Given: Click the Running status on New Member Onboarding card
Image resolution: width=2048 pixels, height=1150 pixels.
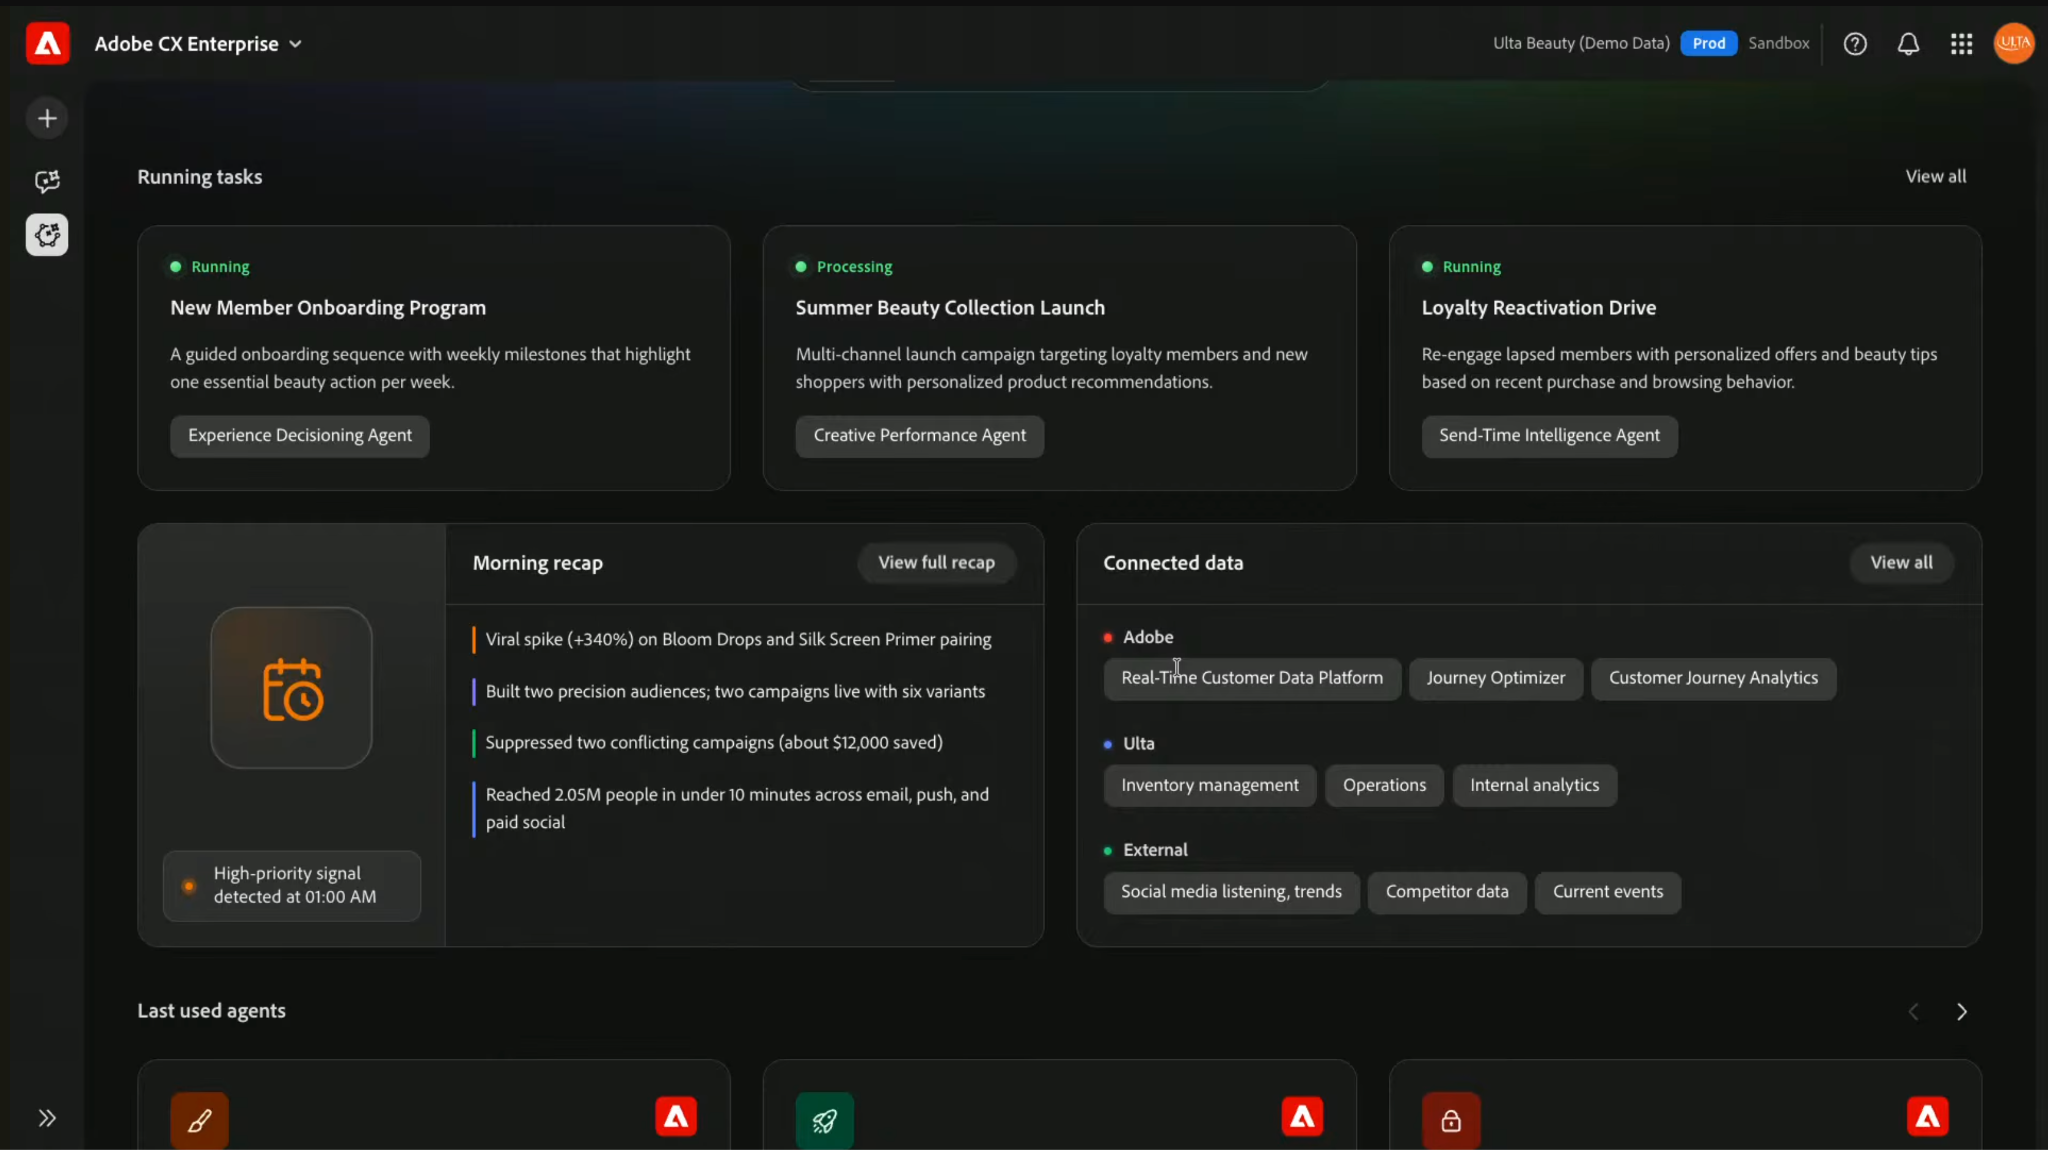Looking at the screenshot, I should tap(210, 267).
